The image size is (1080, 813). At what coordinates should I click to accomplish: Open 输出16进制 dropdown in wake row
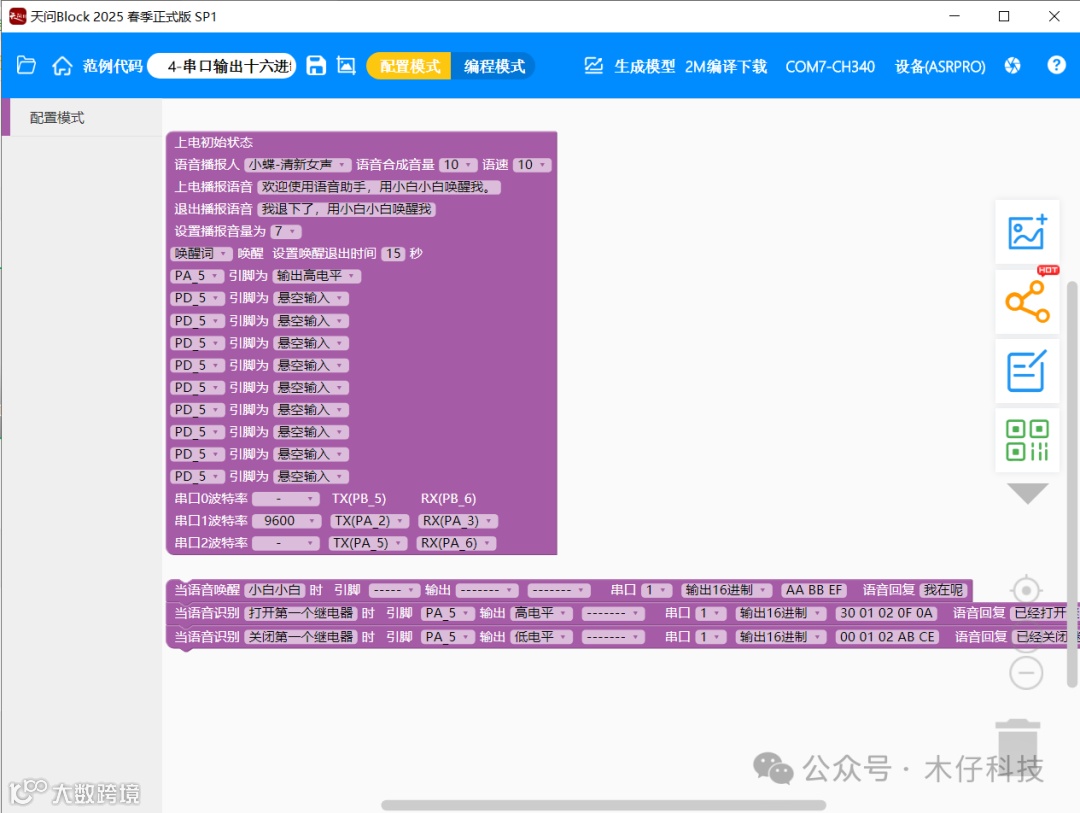pyautogui.click(x=727, y=590)
